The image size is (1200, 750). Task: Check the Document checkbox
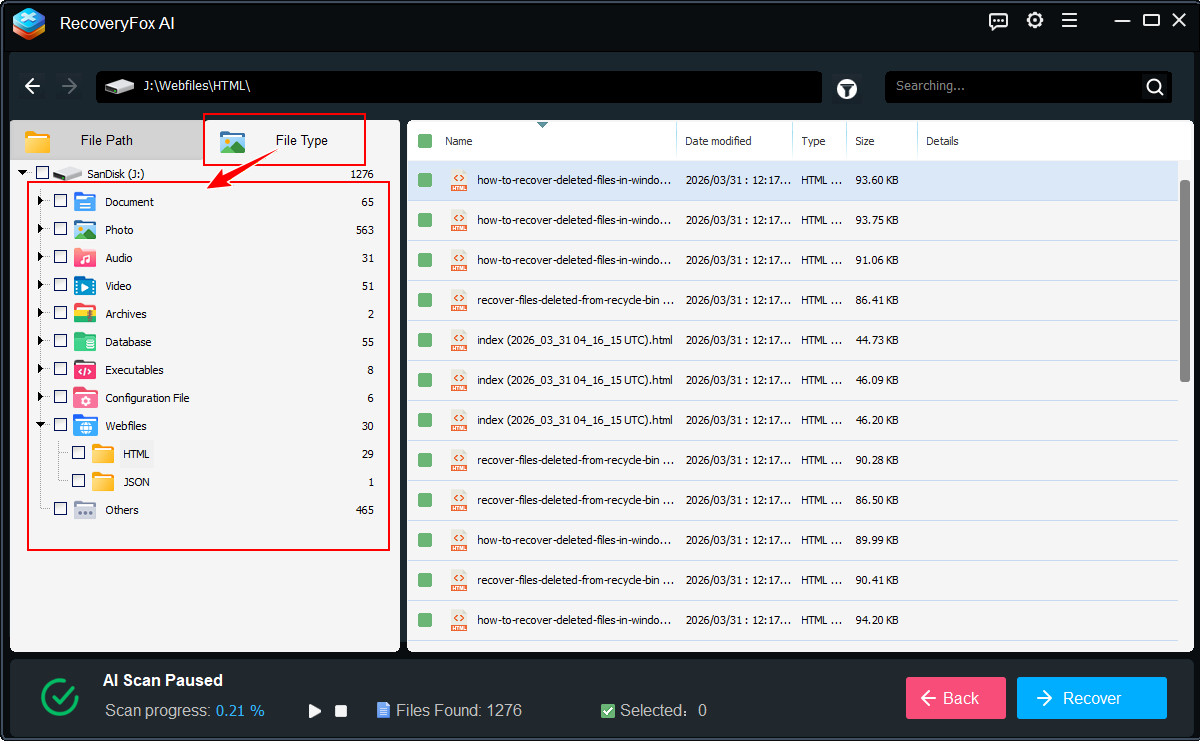click(60, 201)
